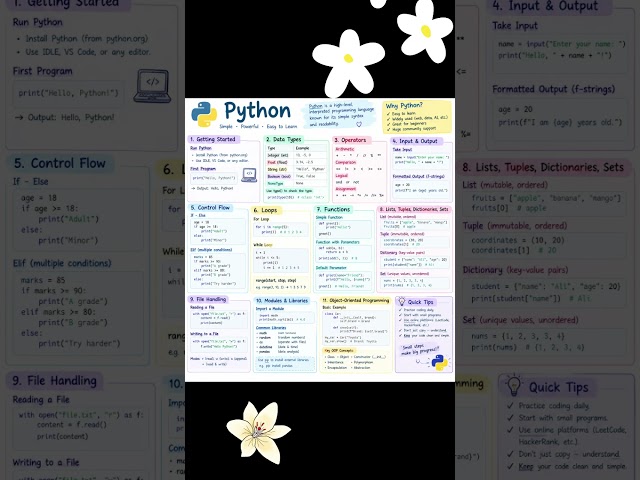The height and width of the screenshot is (480, 640).
Task: Click large '9. File Handling' heading in background
Action: click(x=54, y=381)
